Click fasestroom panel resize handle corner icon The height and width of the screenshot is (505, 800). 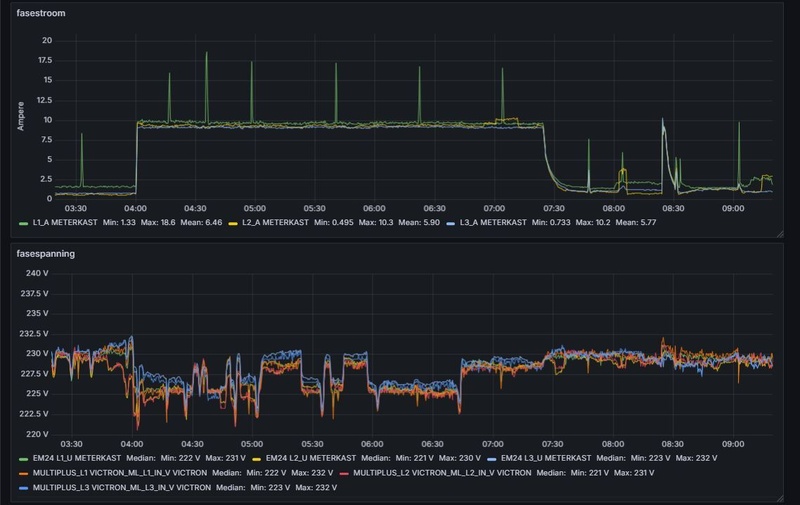[x=780, y=234]
